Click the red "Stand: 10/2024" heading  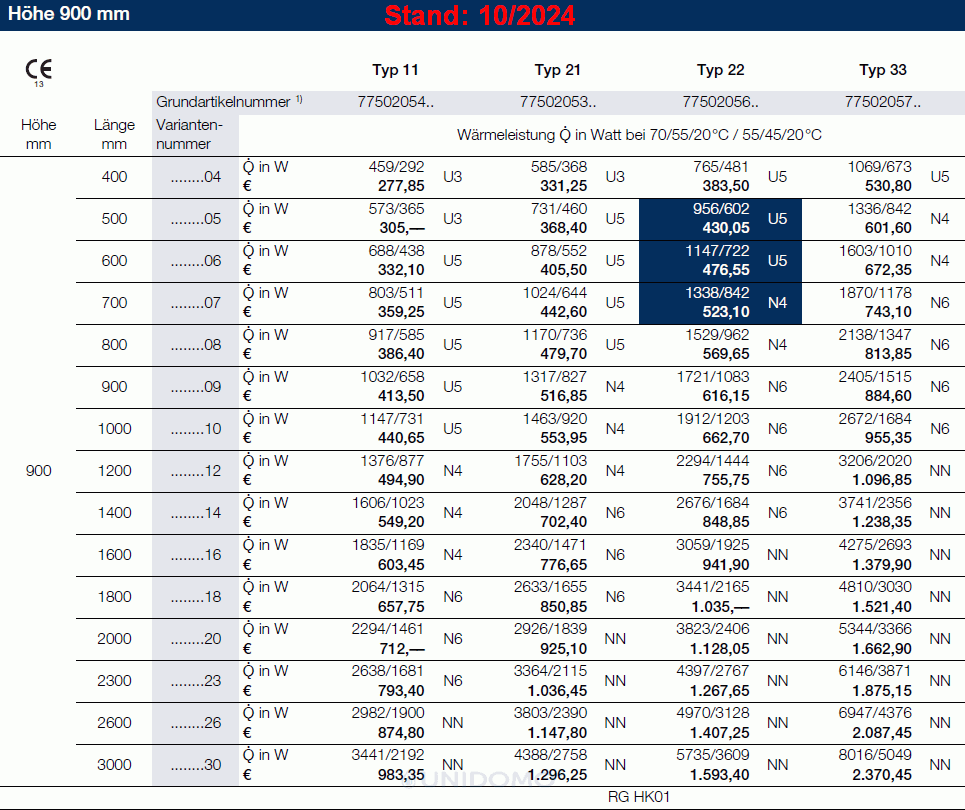(480, 16)
